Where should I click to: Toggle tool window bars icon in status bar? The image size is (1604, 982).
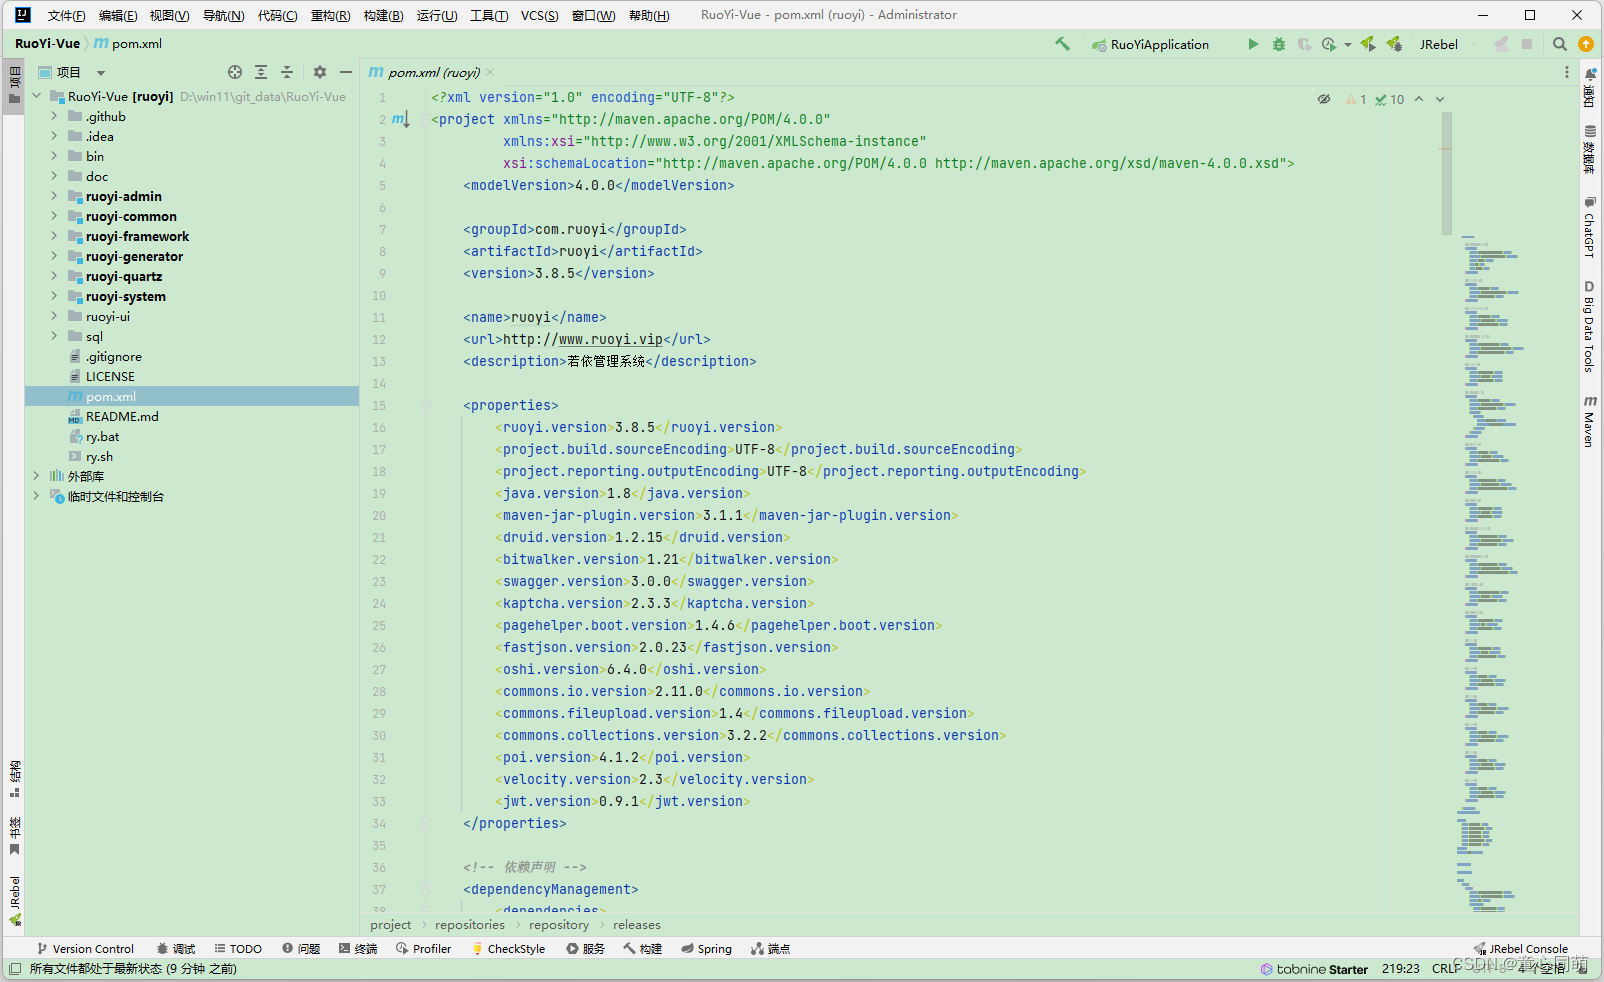tap(14, 969)
